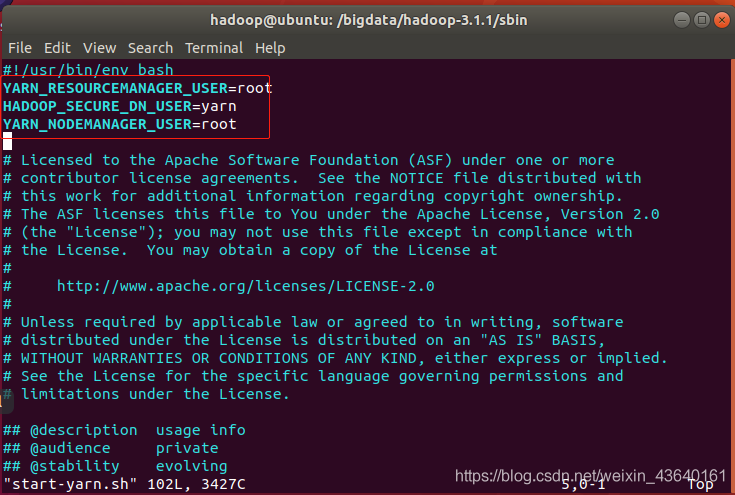Screen dimensions: 735x495
Task: Maximize the terminal window
Action: pos(702,20)
